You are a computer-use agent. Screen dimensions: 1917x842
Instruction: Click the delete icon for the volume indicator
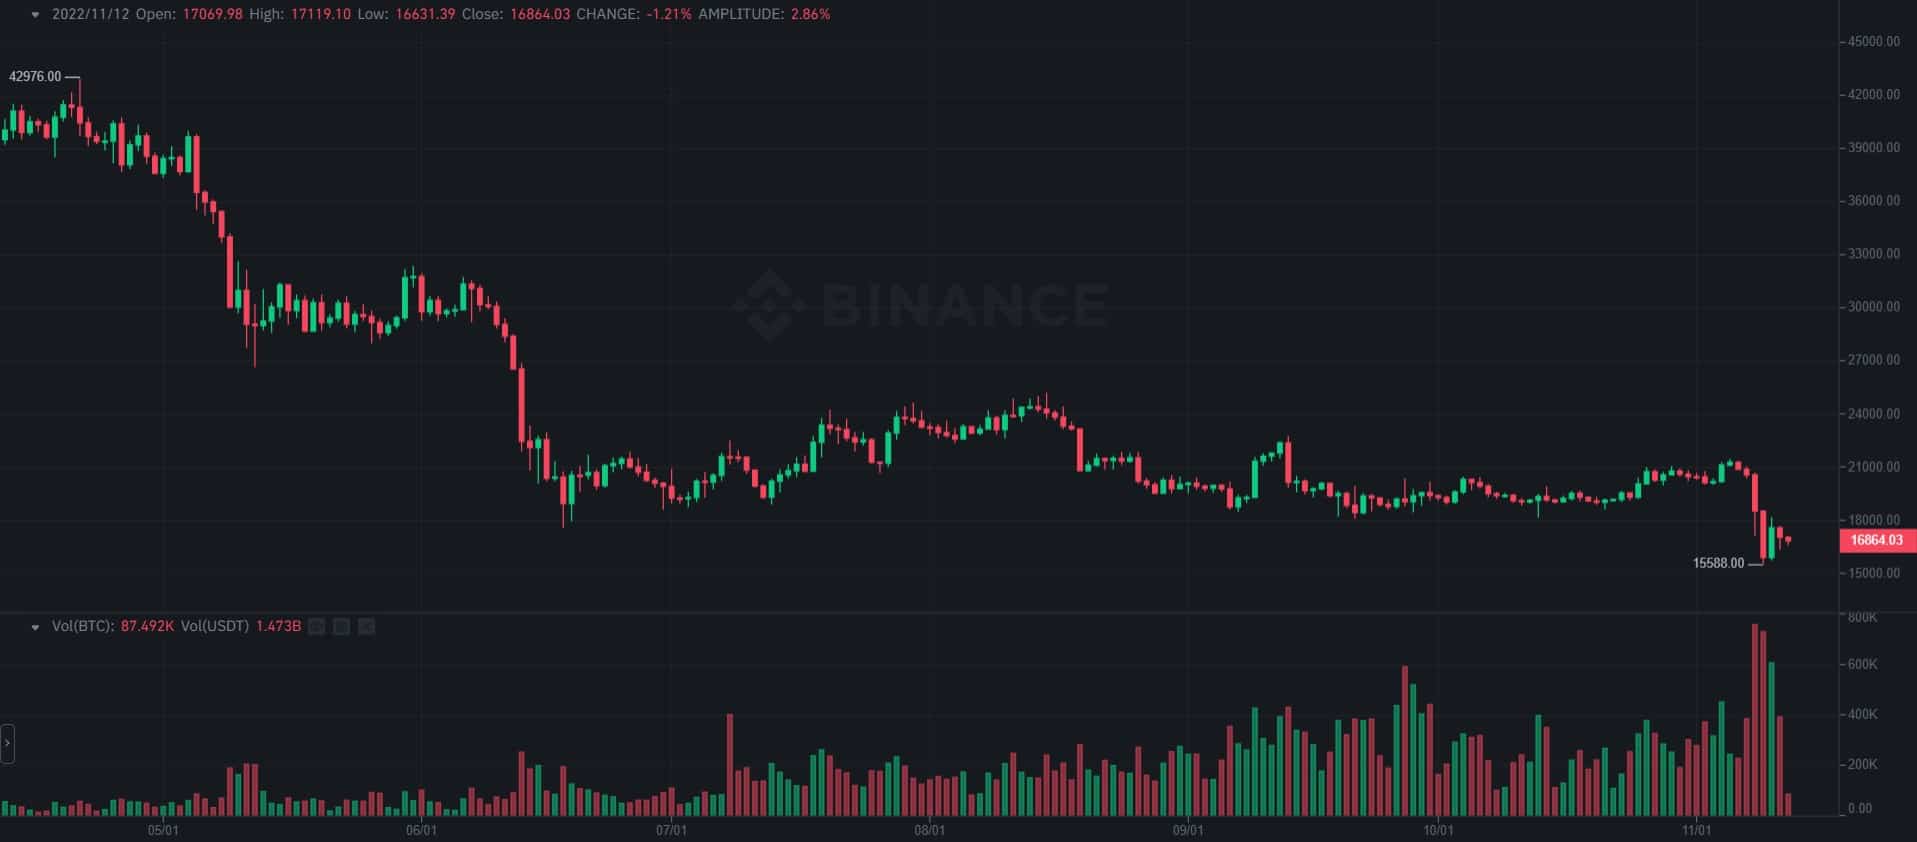[367, 626]
